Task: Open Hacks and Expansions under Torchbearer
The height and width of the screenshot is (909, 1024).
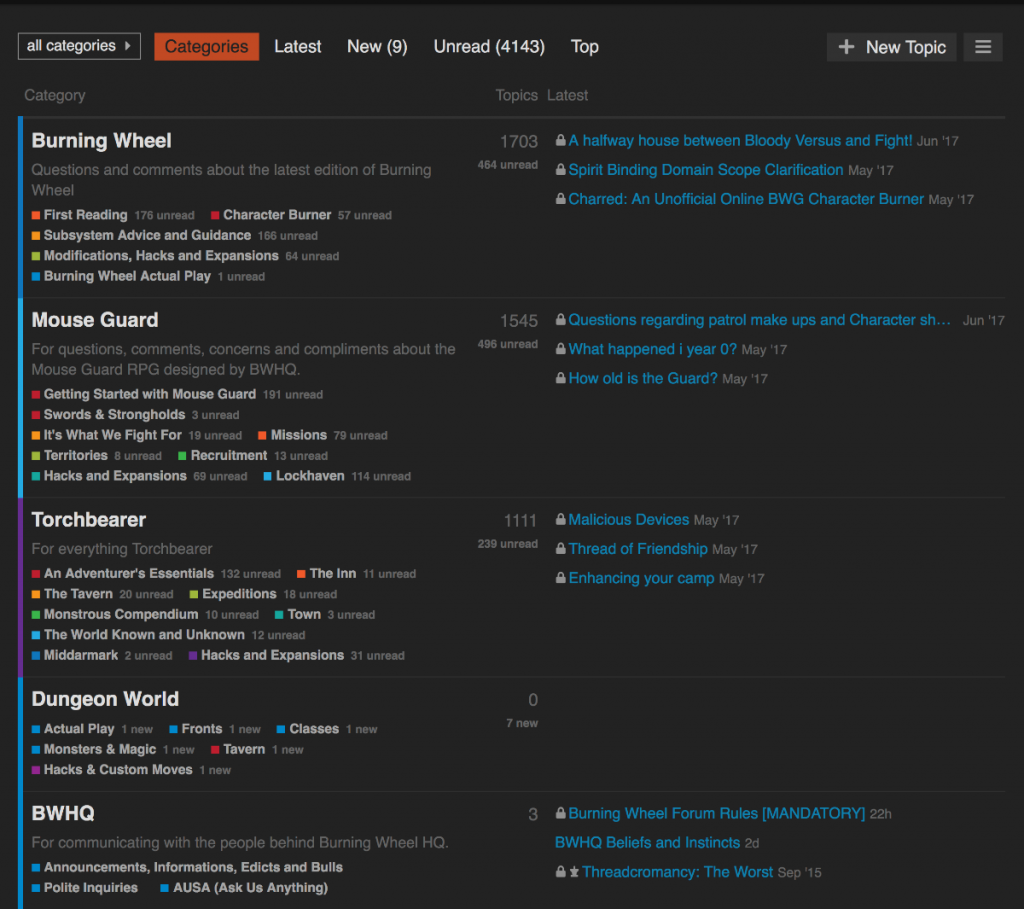Action: coord(272,655)
